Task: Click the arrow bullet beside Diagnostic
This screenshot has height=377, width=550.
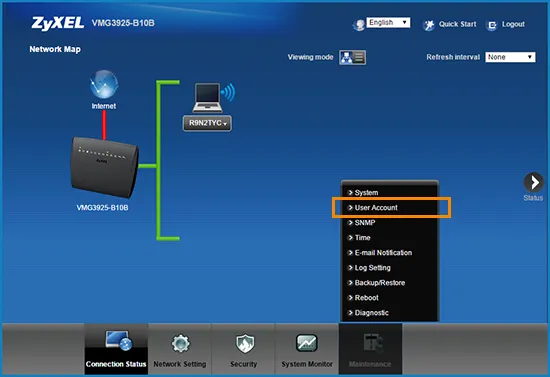Action: pyautogui.click(x=350, y=313)
